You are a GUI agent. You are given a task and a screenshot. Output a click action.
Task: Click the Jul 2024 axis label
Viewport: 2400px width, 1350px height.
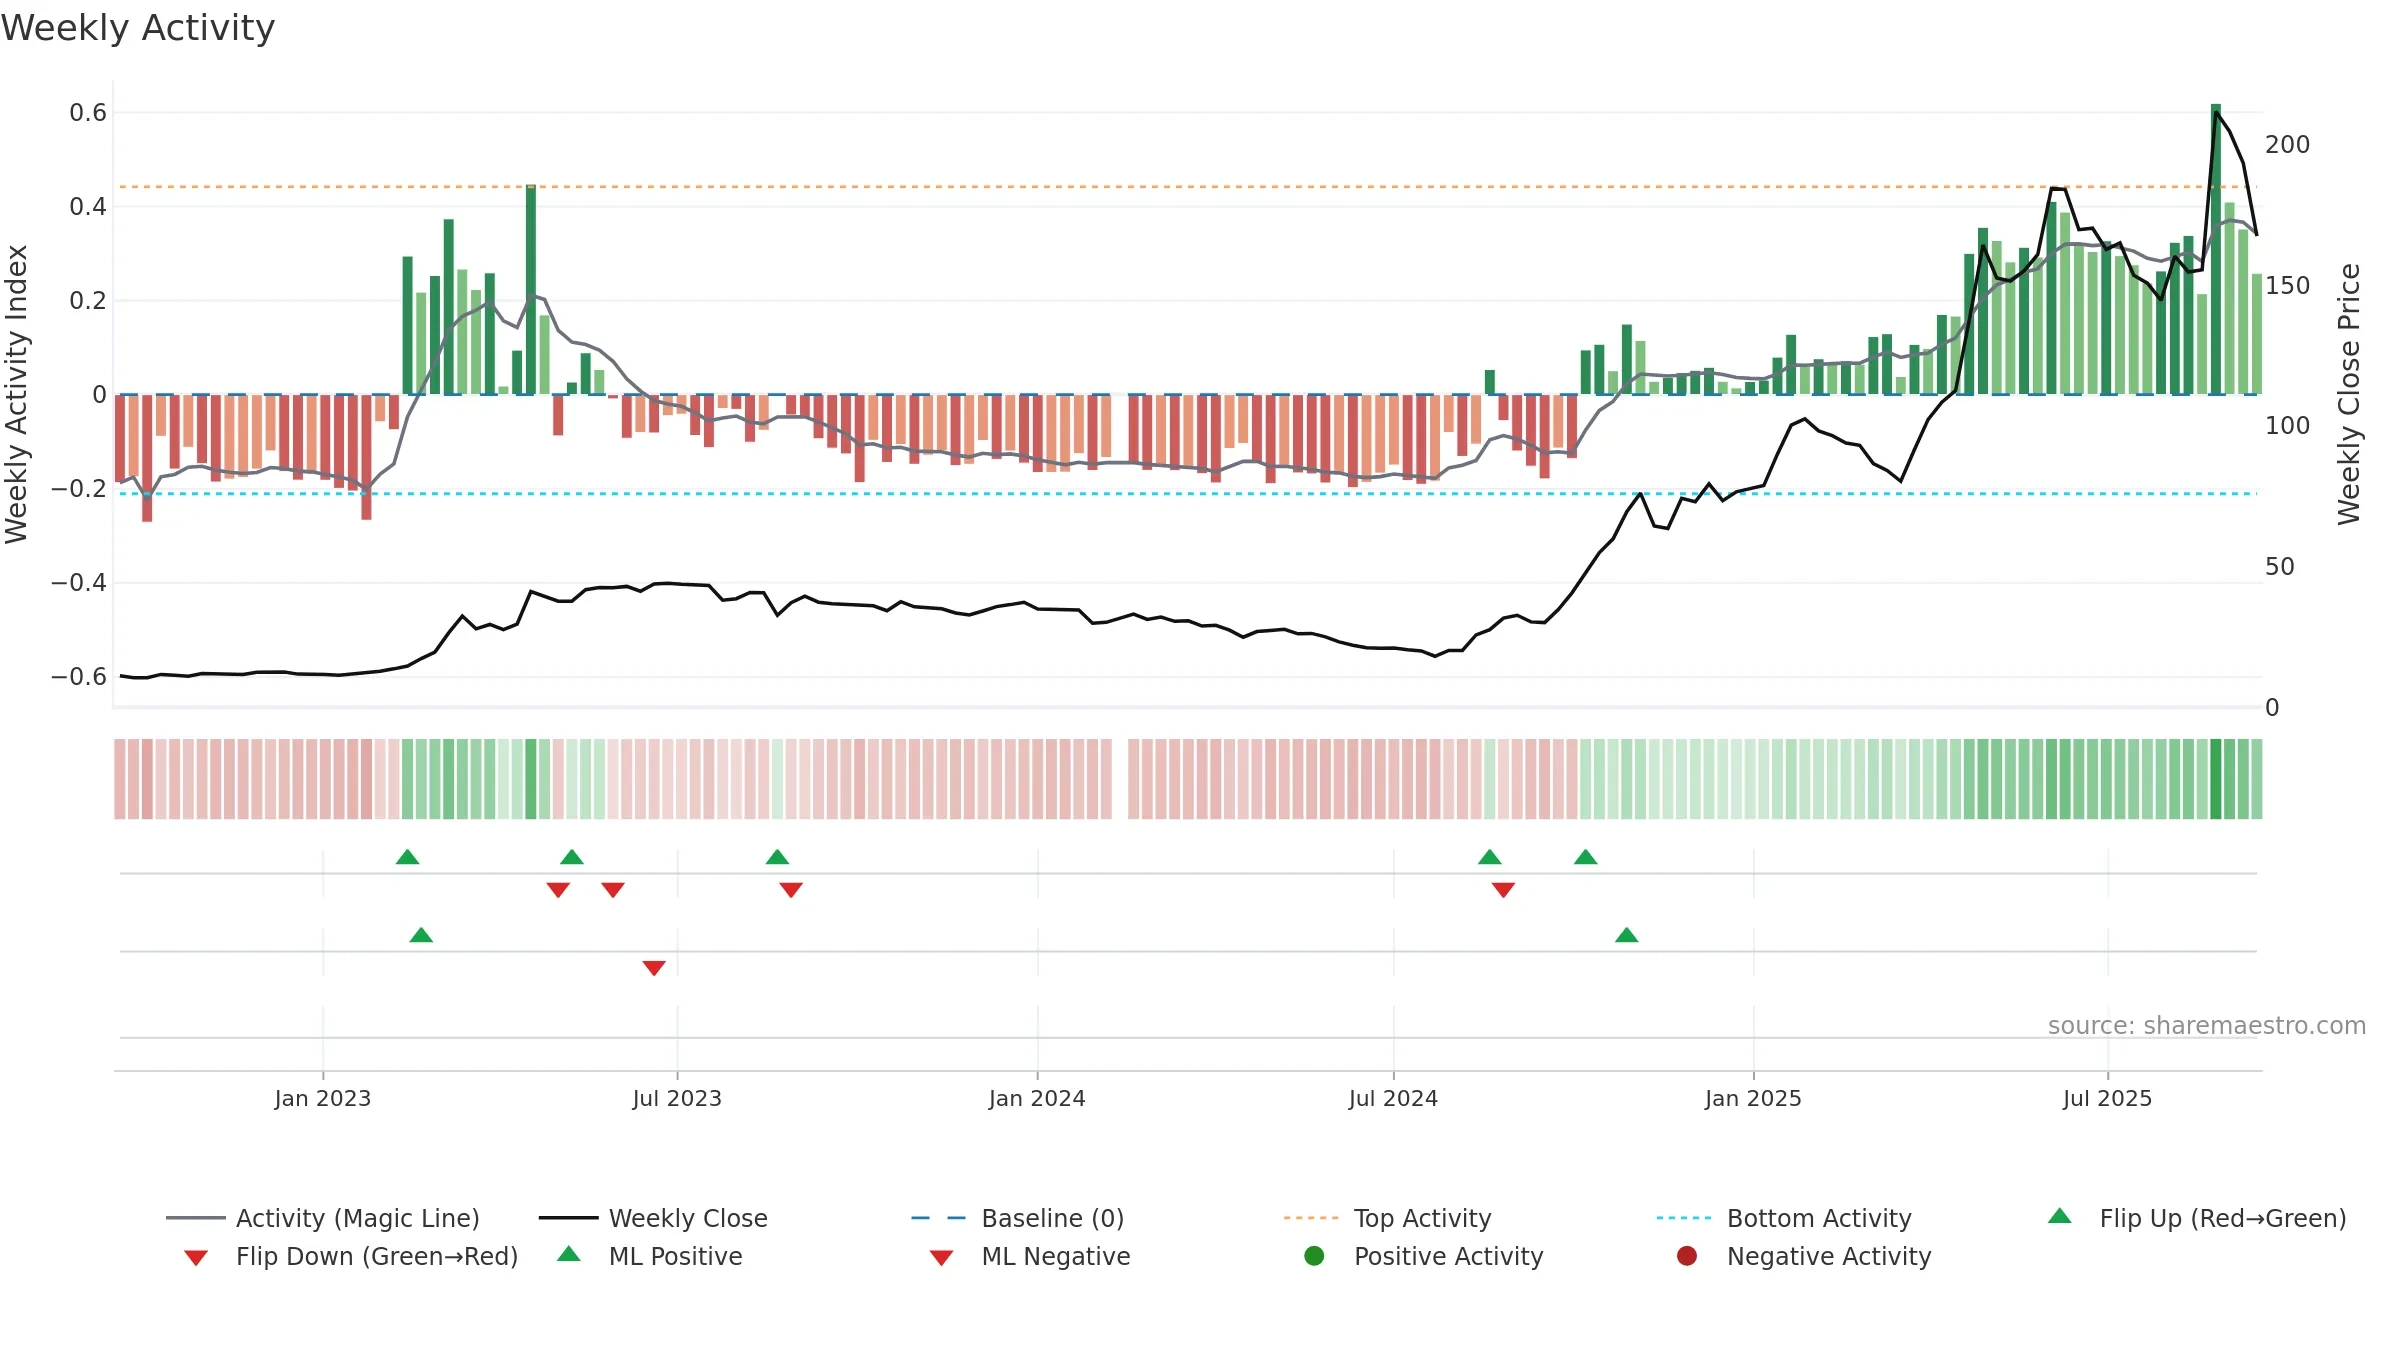(x=1393, y=1098)
